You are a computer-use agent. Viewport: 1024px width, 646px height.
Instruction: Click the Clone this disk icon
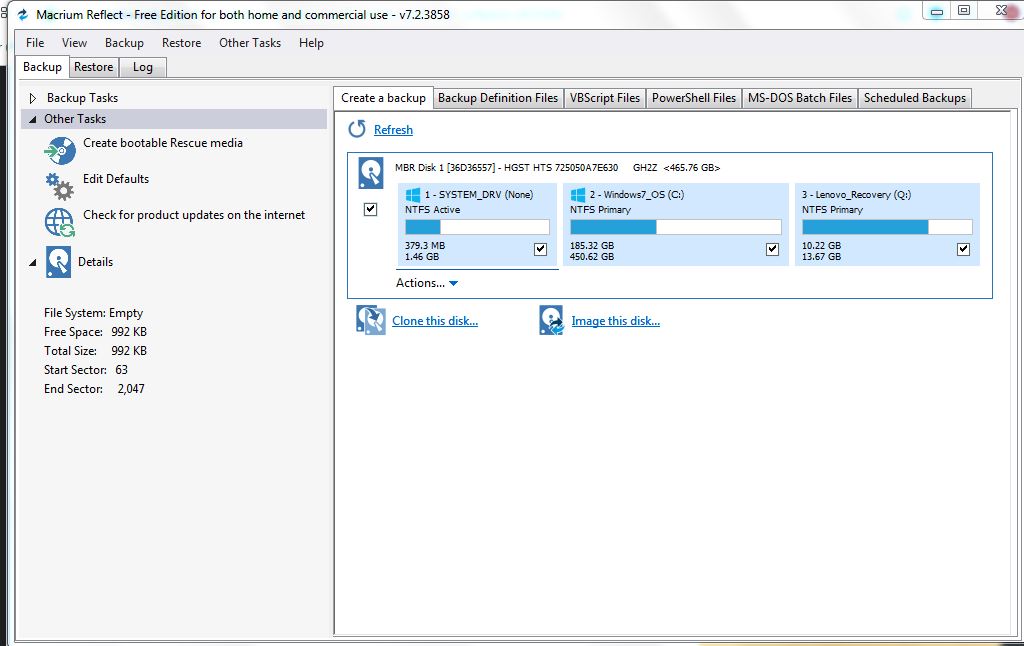pos(371,320)
